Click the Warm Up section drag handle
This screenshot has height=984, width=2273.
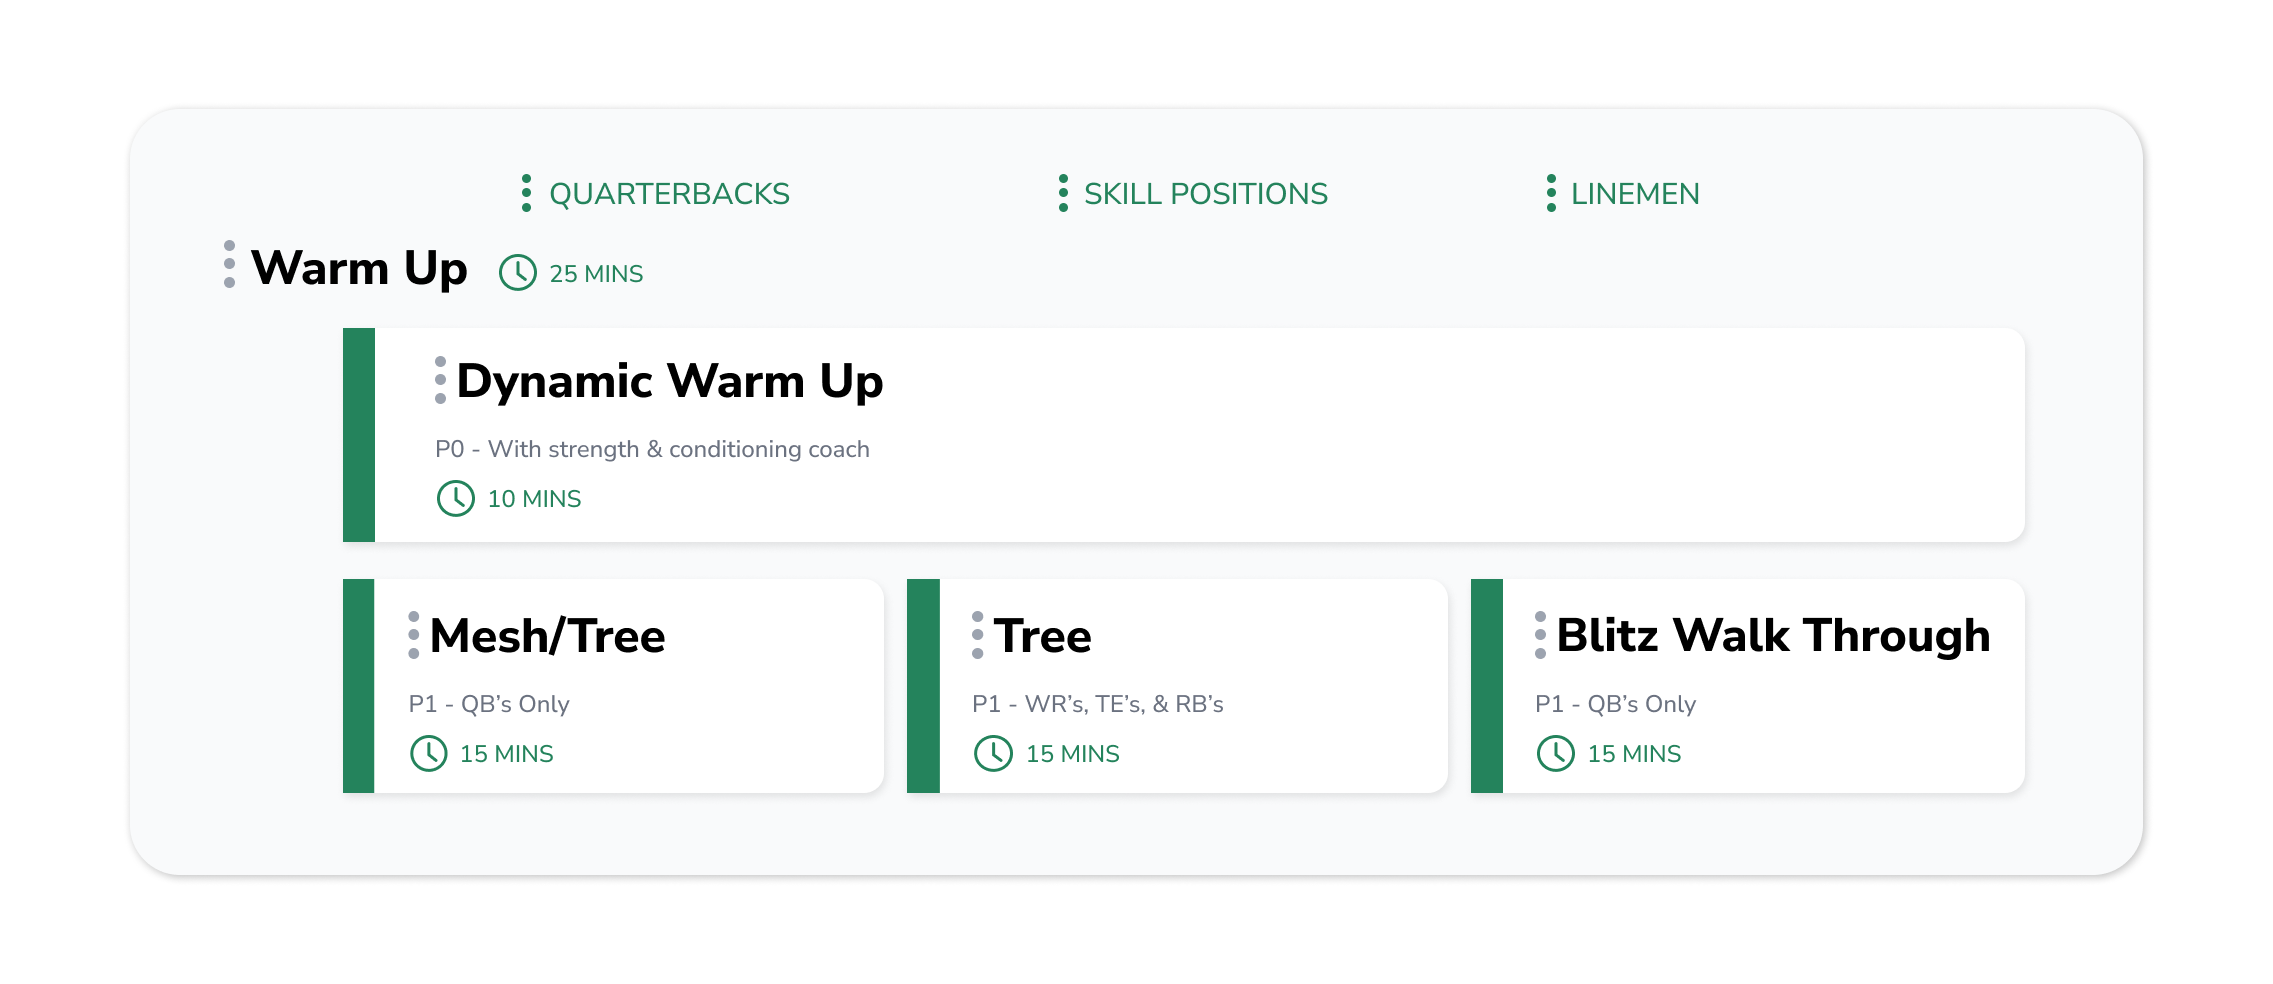230,264
